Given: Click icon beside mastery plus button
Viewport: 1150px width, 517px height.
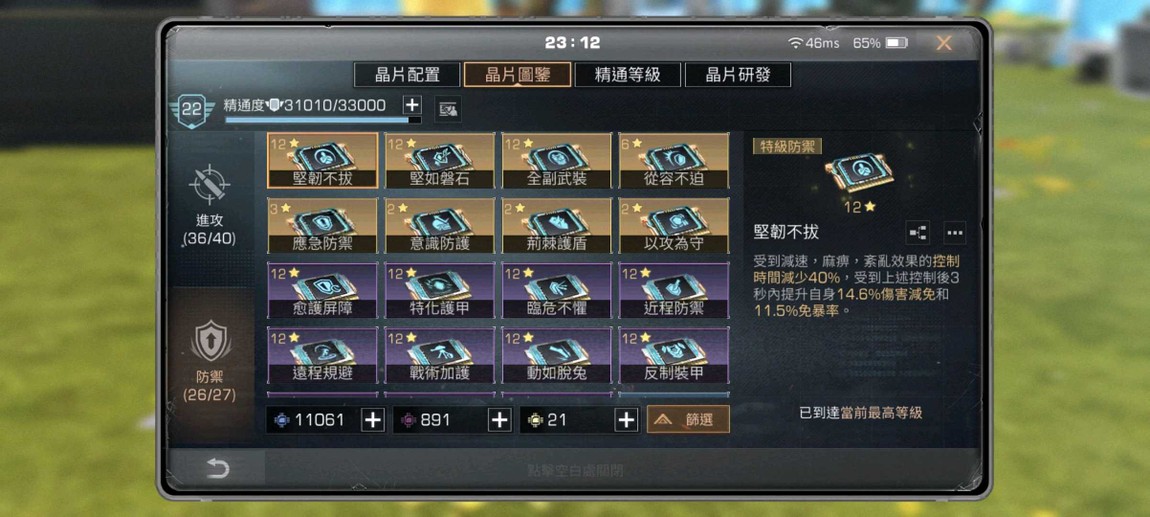Looking at the screenshot, I should tap(447, 109).
